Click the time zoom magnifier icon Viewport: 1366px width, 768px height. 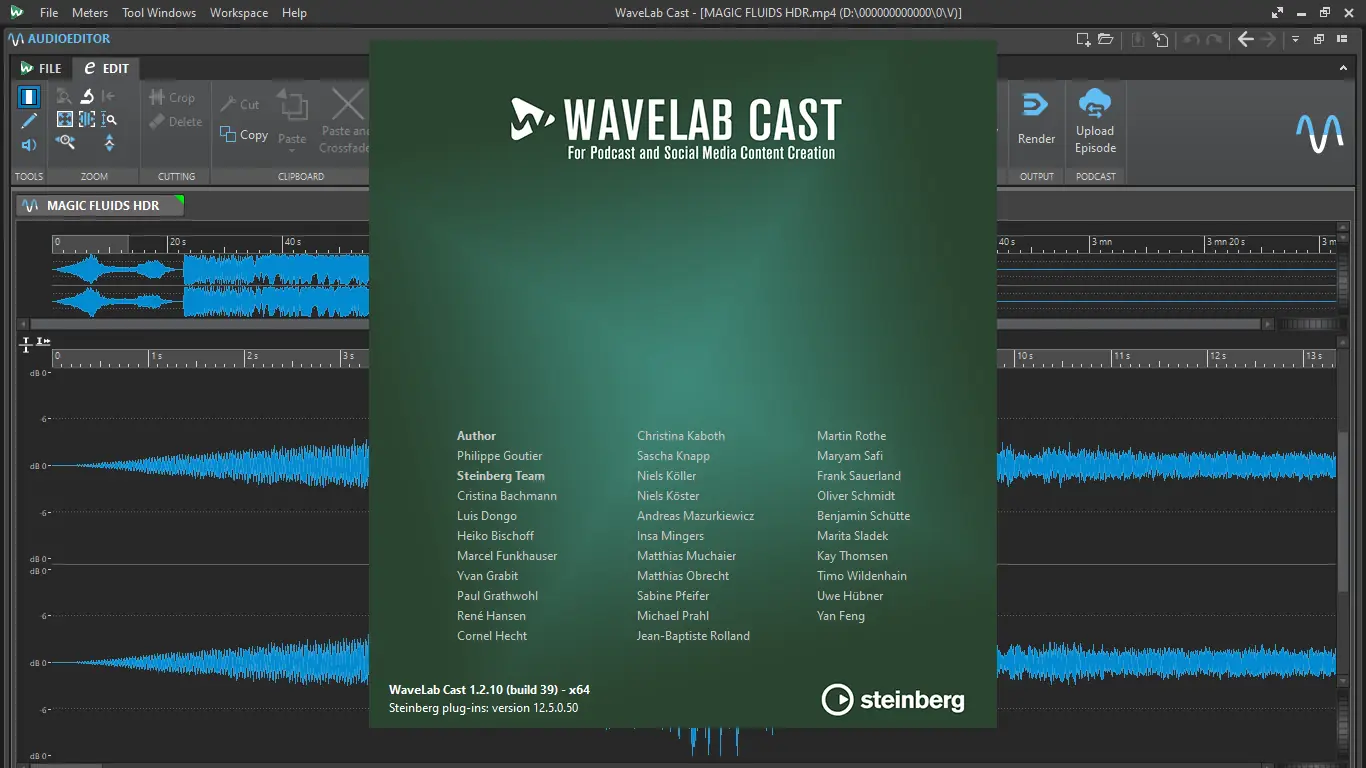66,143
